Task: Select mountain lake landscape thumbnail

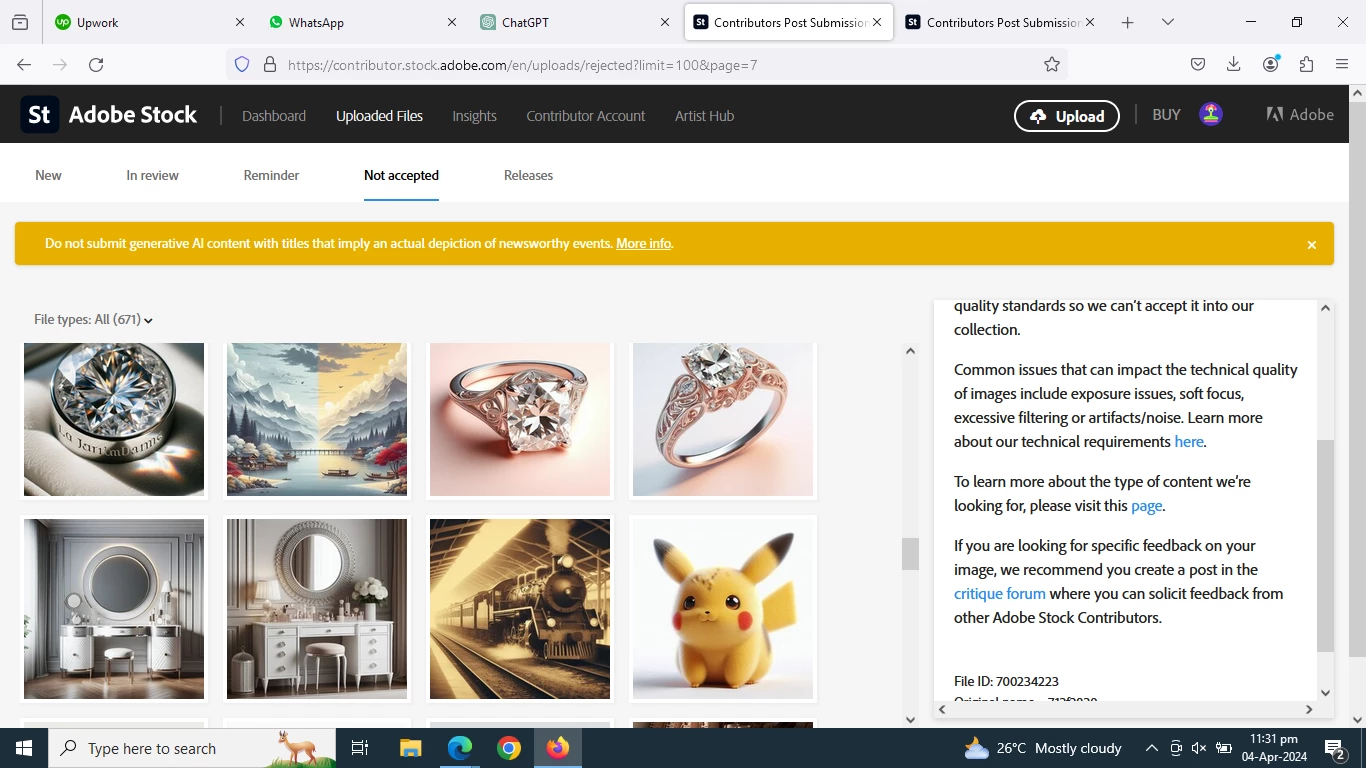Action: (317, 419)
